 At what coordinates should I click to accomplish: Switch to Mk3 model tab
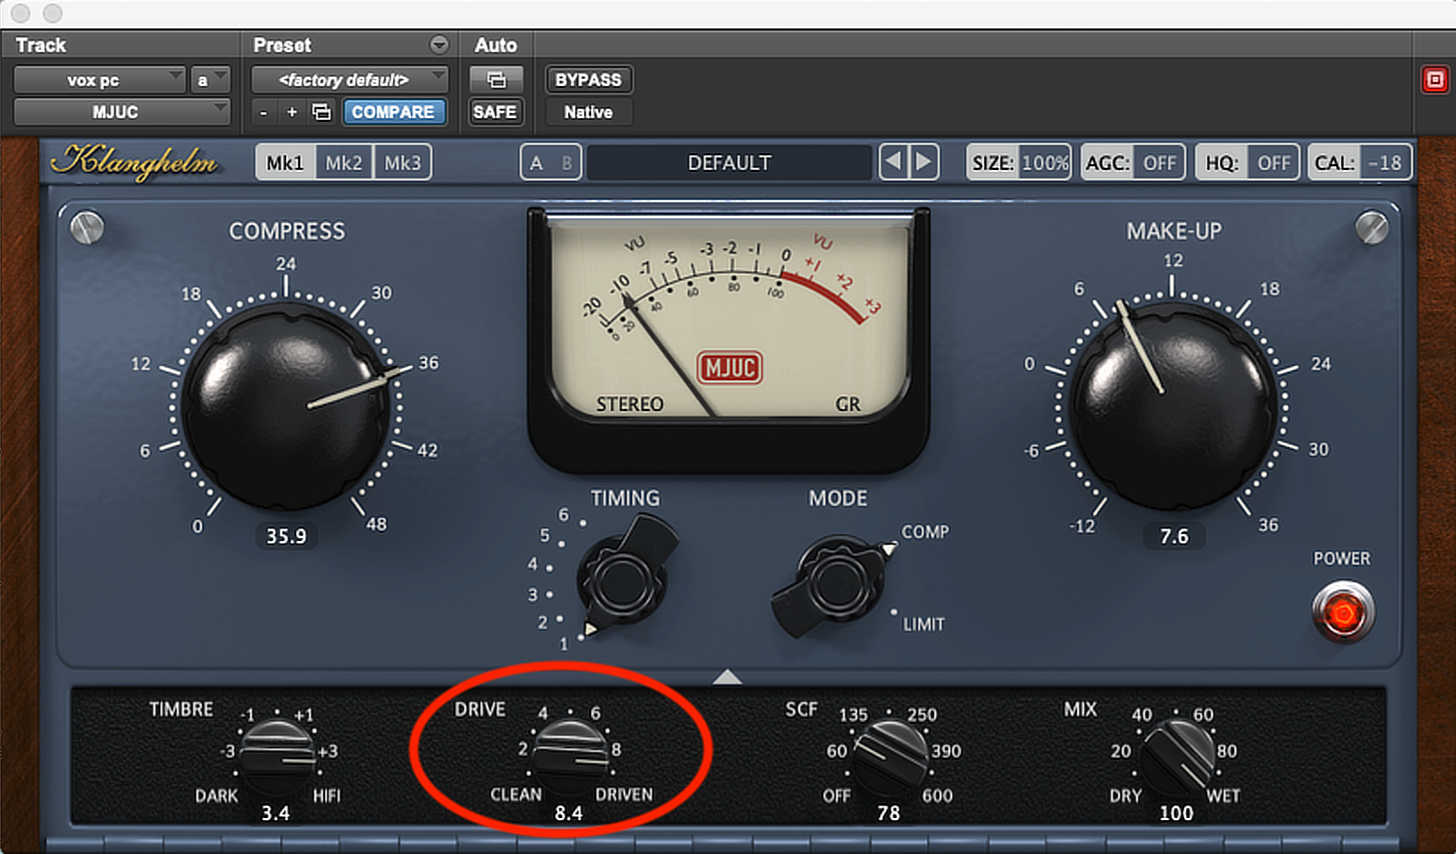click(x=403, y=162)
